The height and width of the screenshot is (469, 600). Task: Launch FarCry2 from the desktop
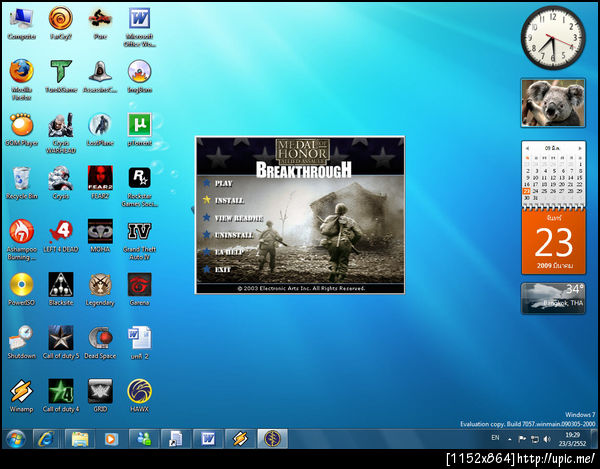60,24
